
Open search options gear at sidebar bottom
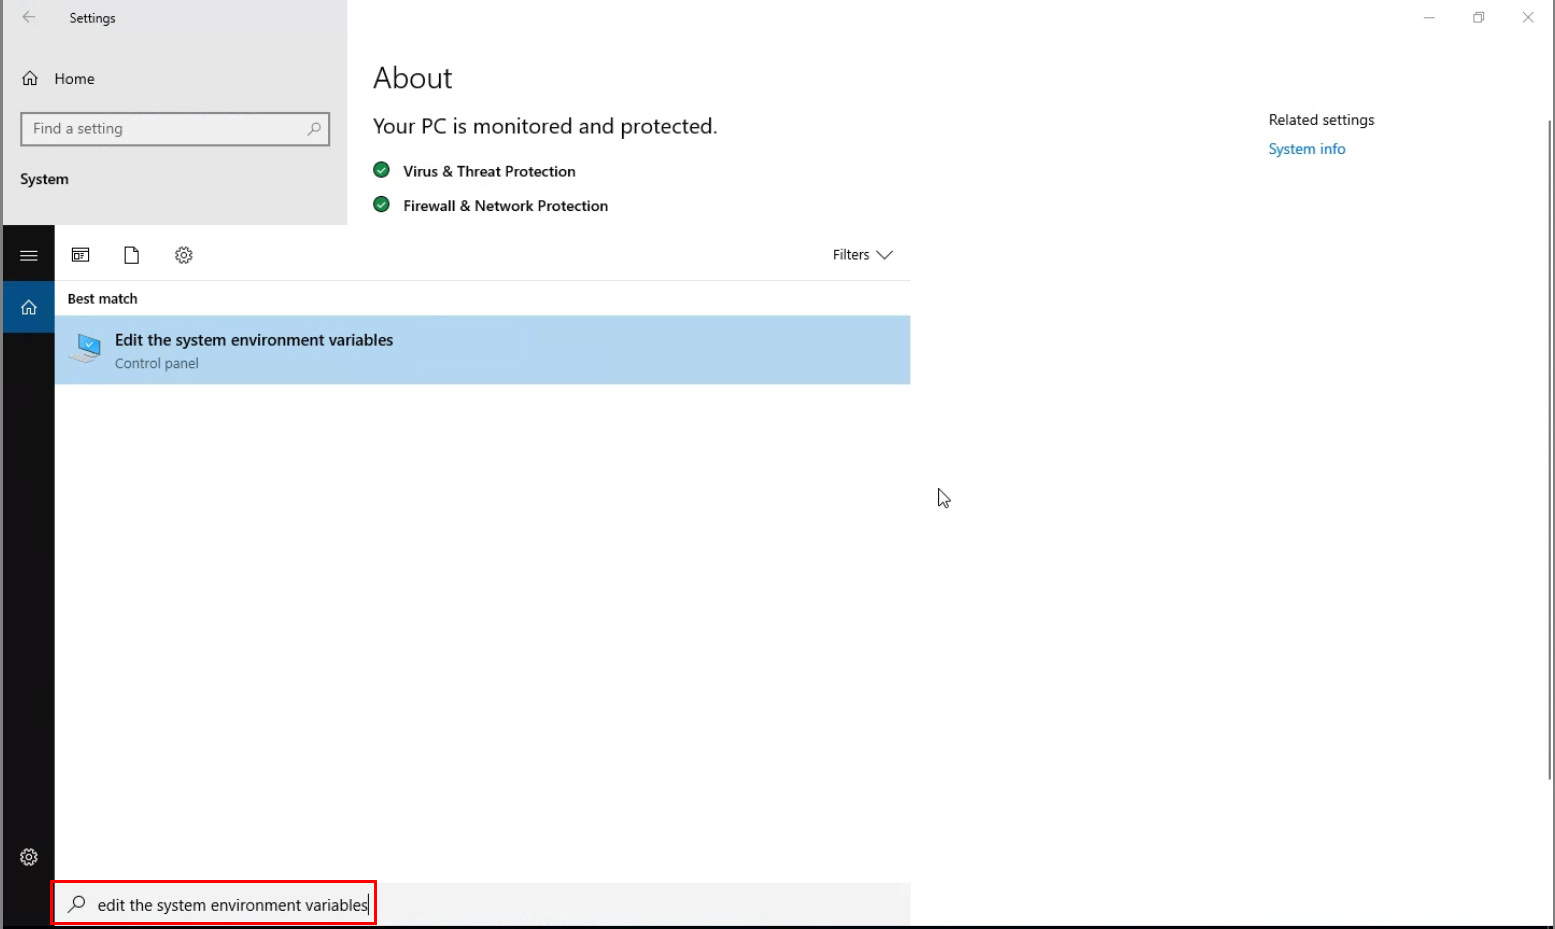28,857
